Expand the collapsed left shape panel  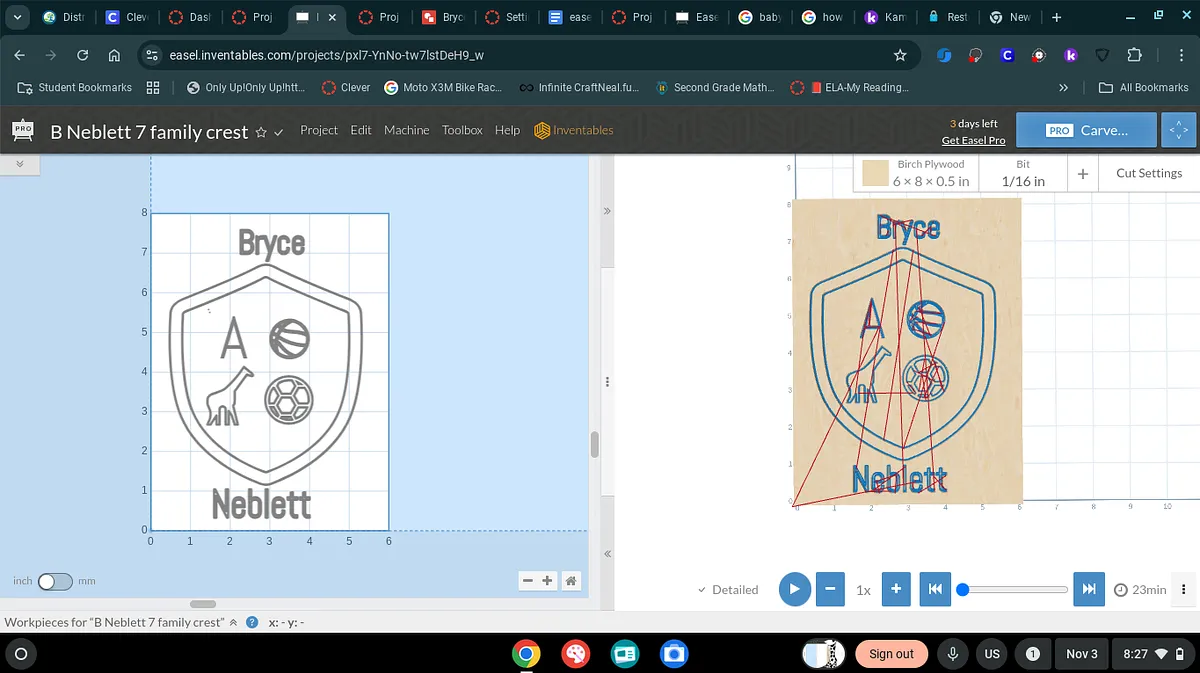tap(19, 163)
